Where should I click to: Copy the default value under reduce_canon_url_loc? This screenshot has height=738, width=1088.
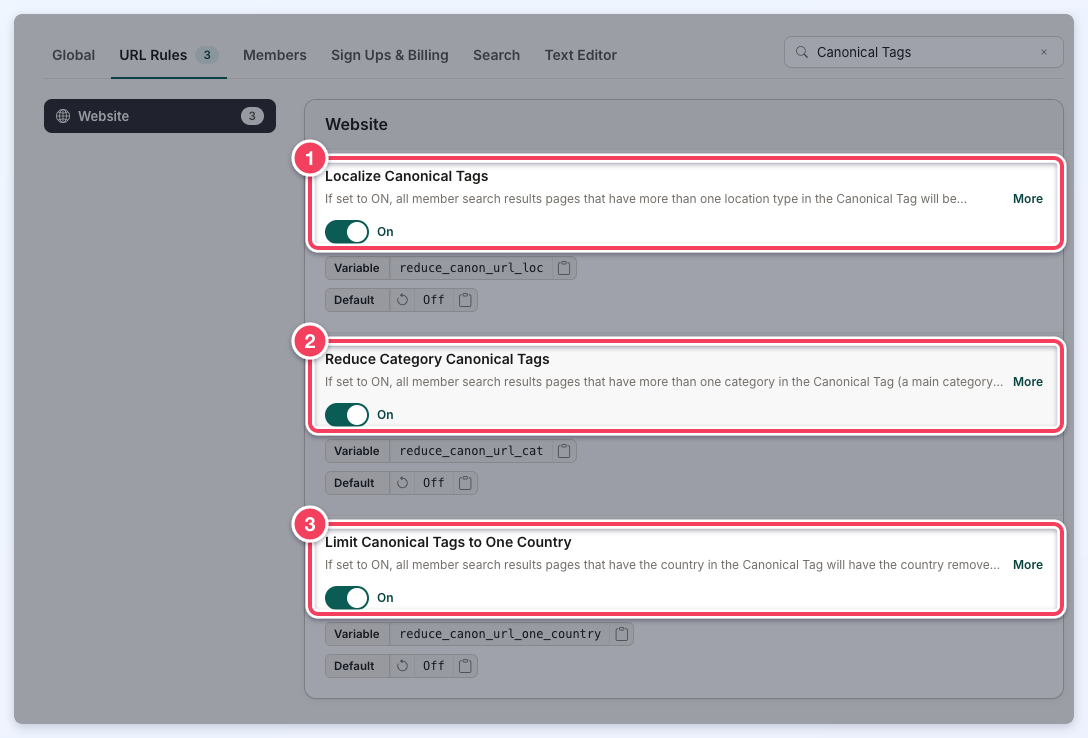466,300
